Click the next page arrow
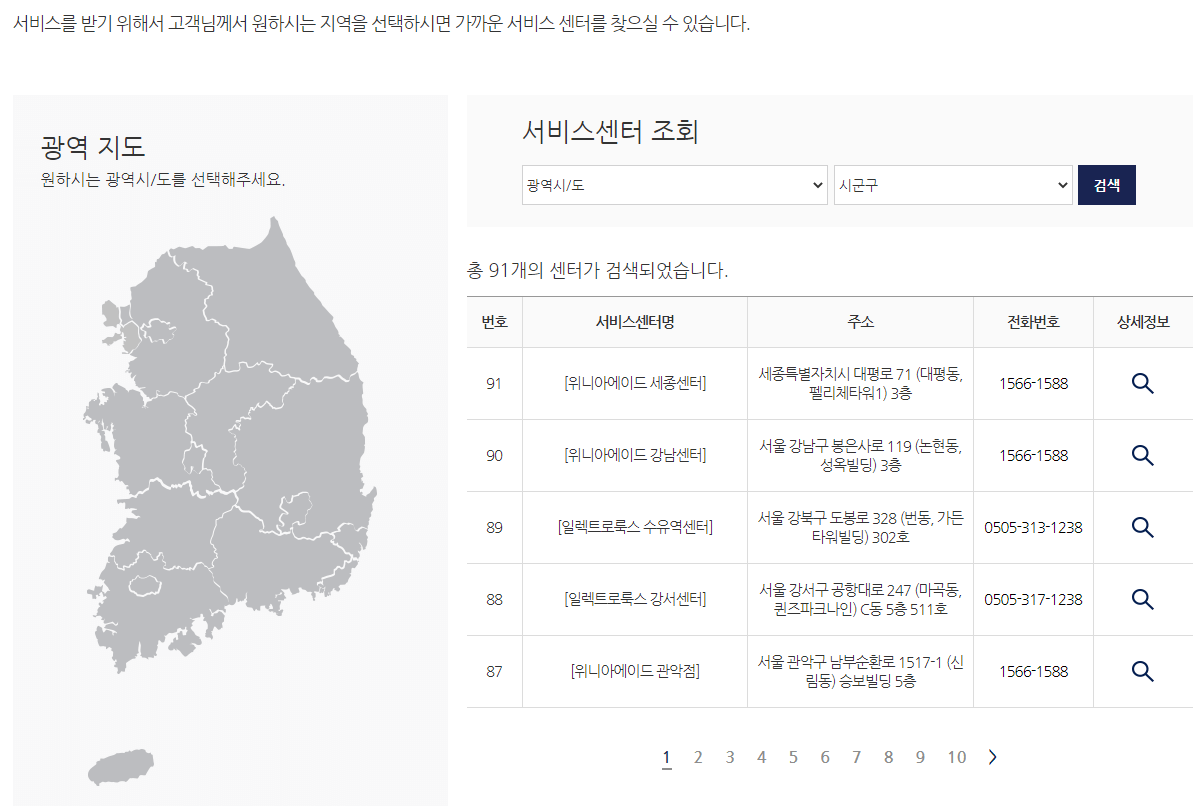This screenshot has height=806, width=1198. pyautogui.click(x=992, y=757)
